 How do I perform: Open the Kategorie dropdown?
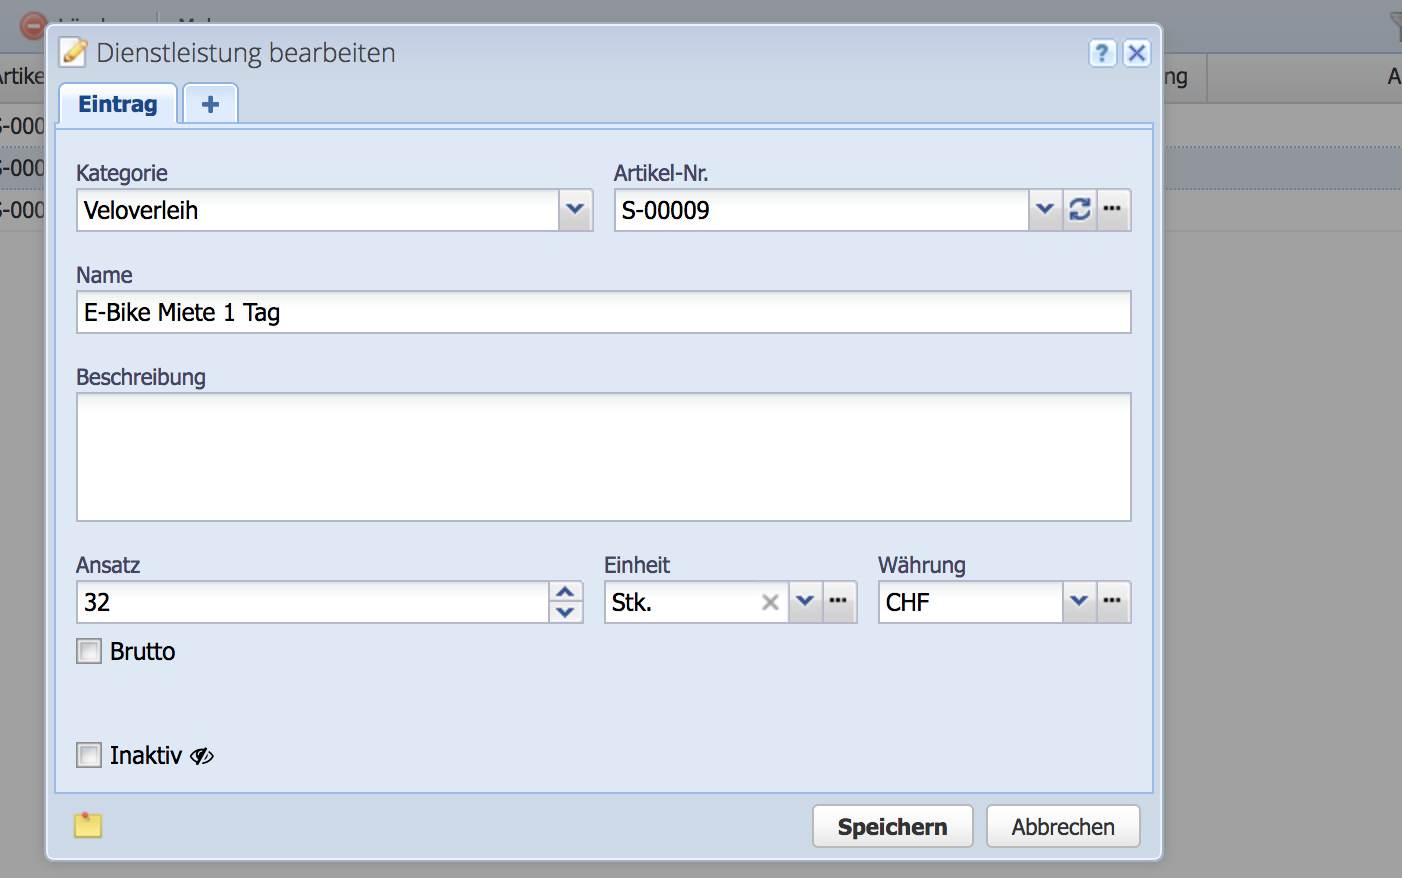(574, 210)
